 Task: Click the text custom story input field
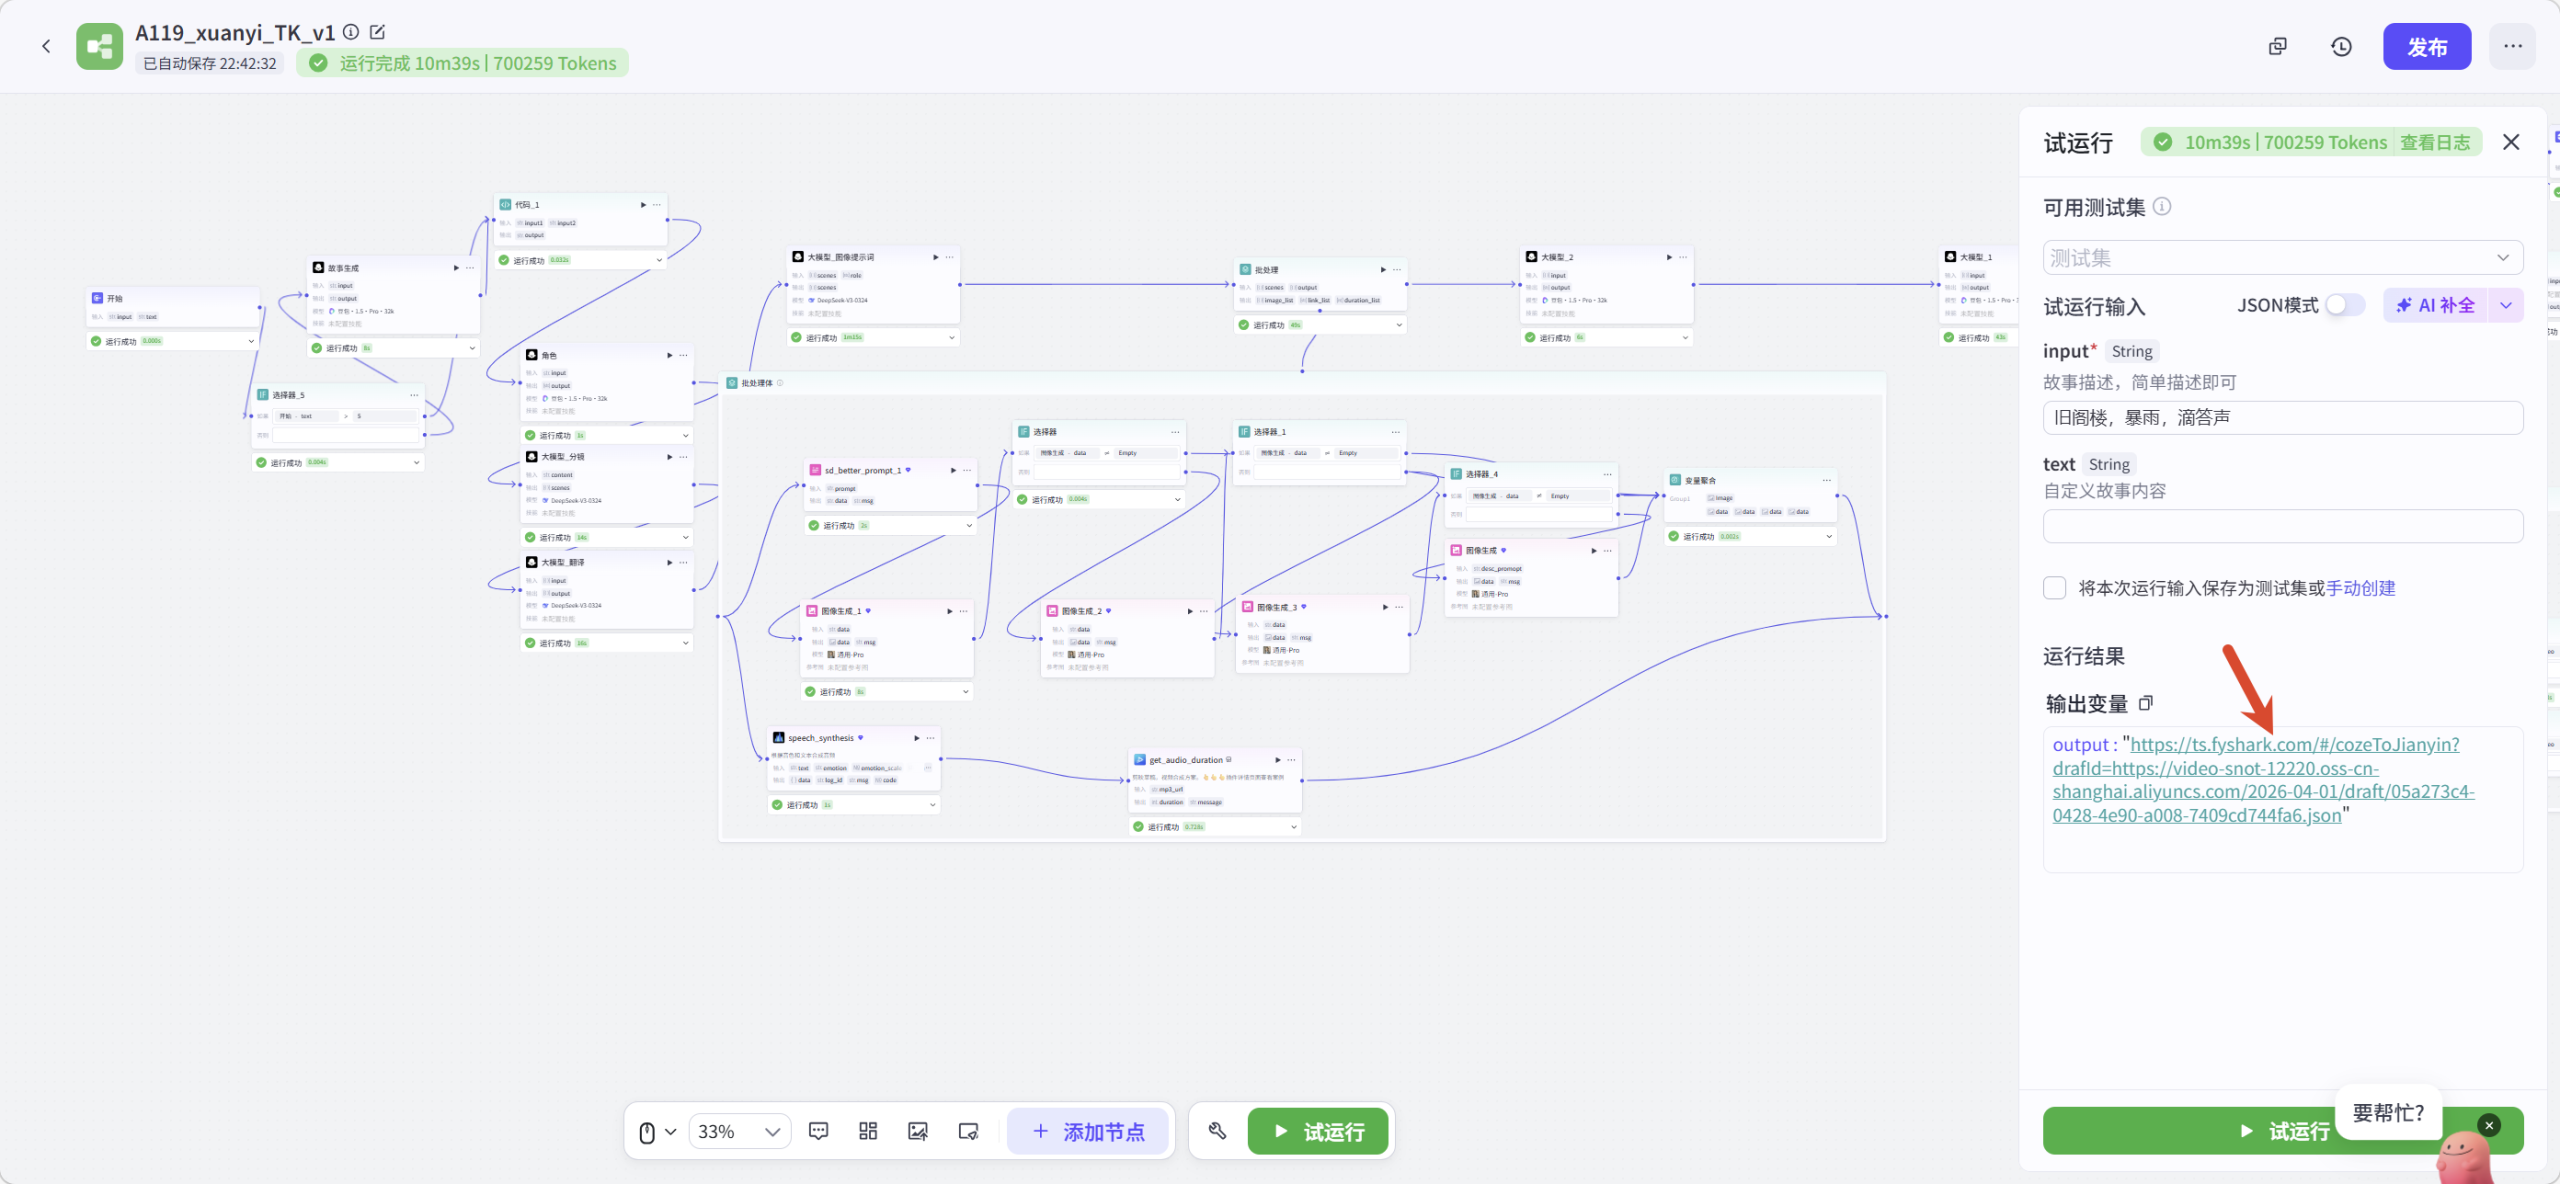click(2282, 526)
